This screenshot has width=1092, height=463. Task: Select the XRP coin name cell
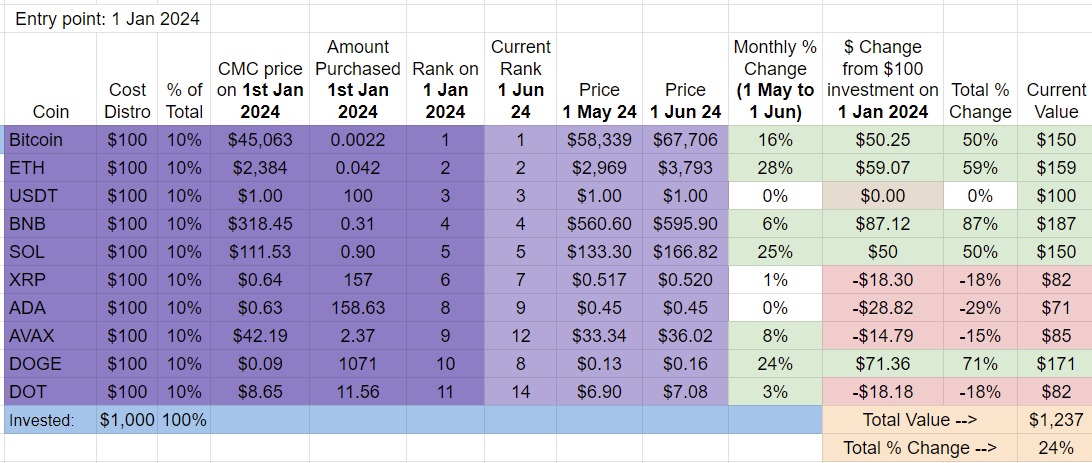click(51, 280)
